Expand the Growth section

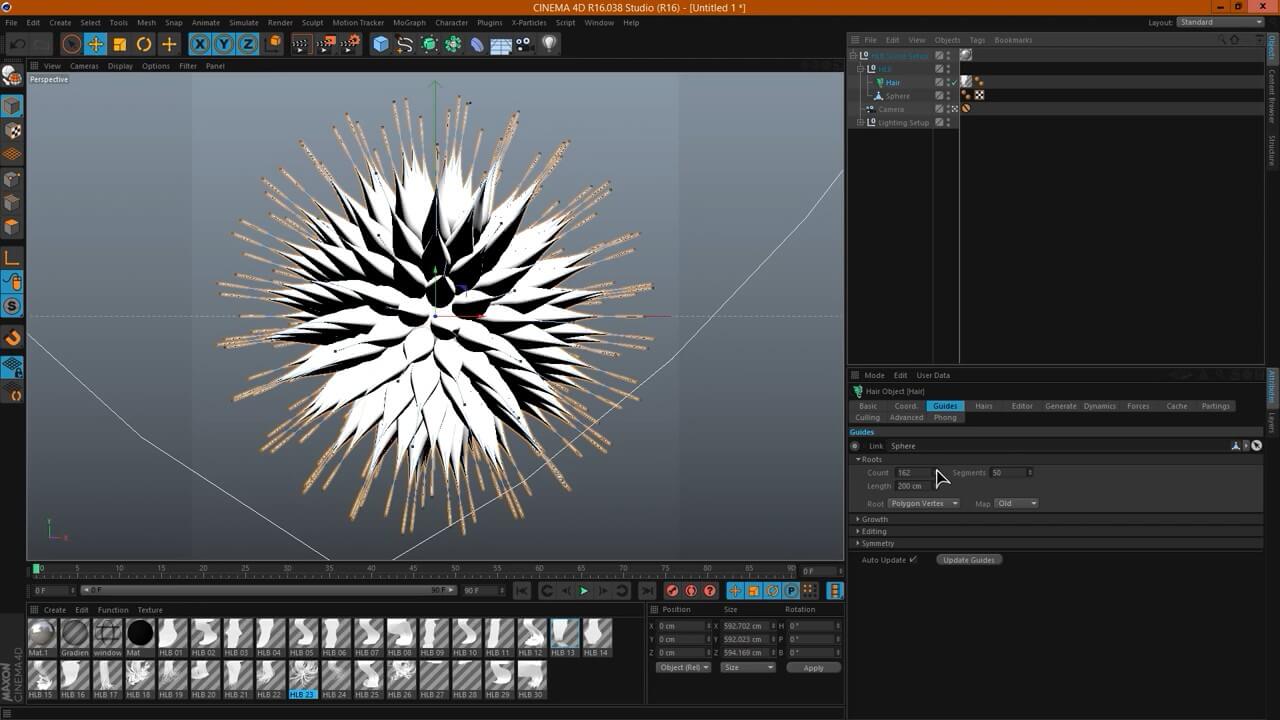click(874, 519)
